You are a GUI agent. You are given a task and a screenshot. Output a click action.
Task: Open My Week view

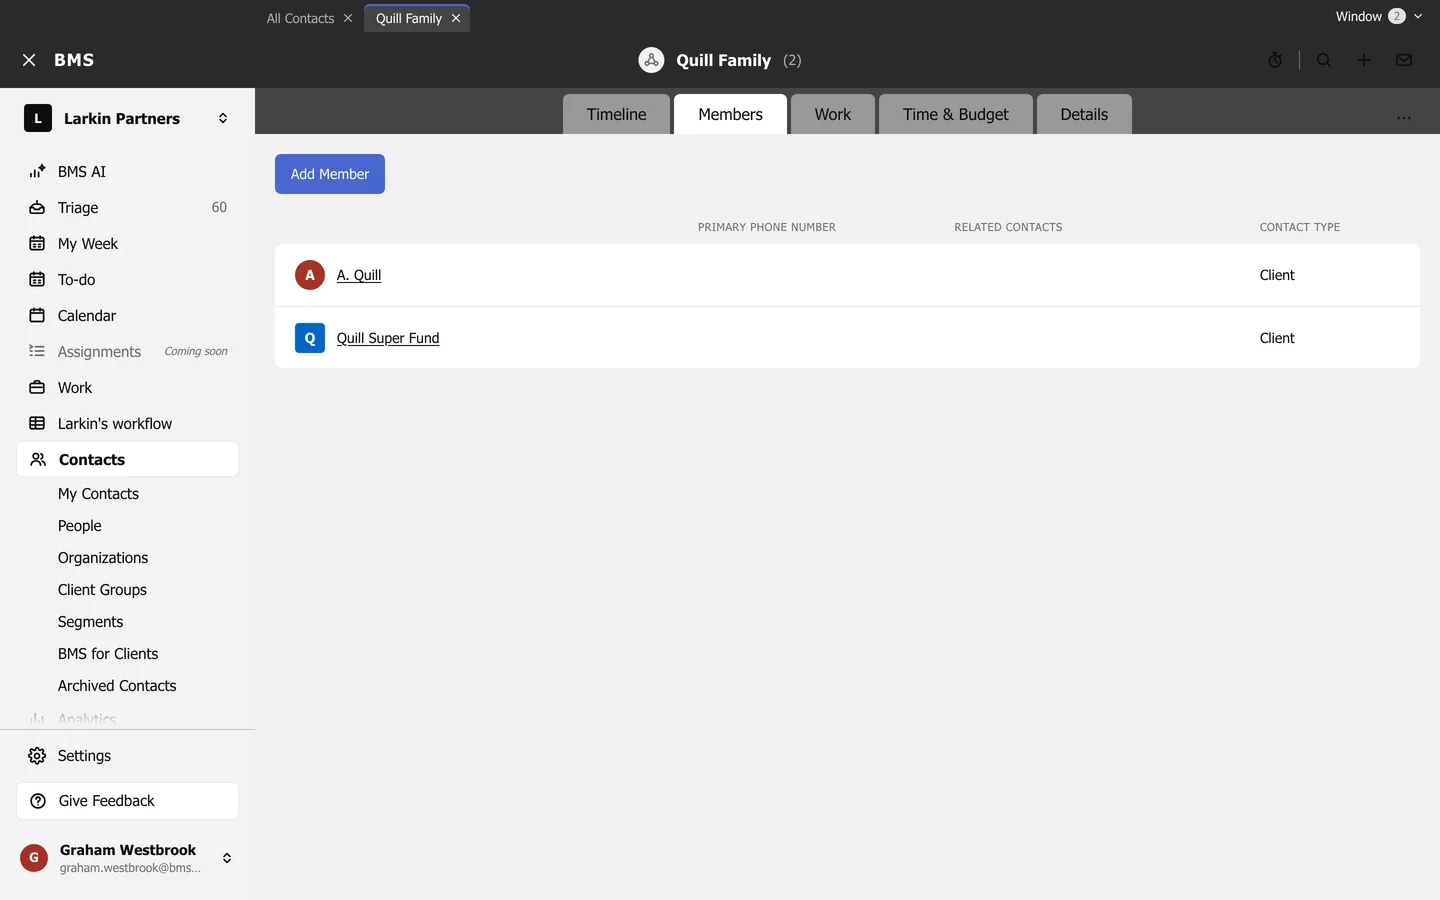tap(128, 244)
